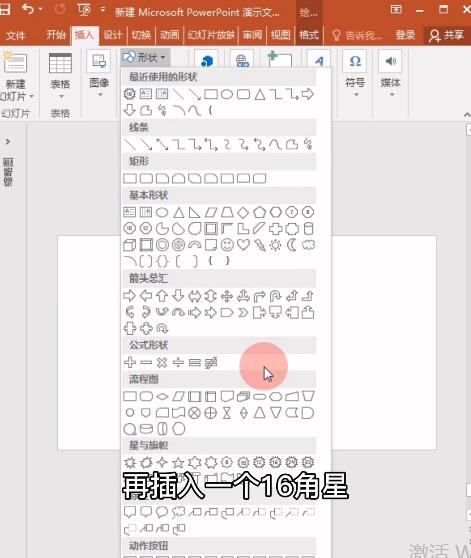Open the 形状 shapes dropdown
Image resolution: width=471 pixels, height=558 pixels.
pyautogui.click(x=145, y=57)
